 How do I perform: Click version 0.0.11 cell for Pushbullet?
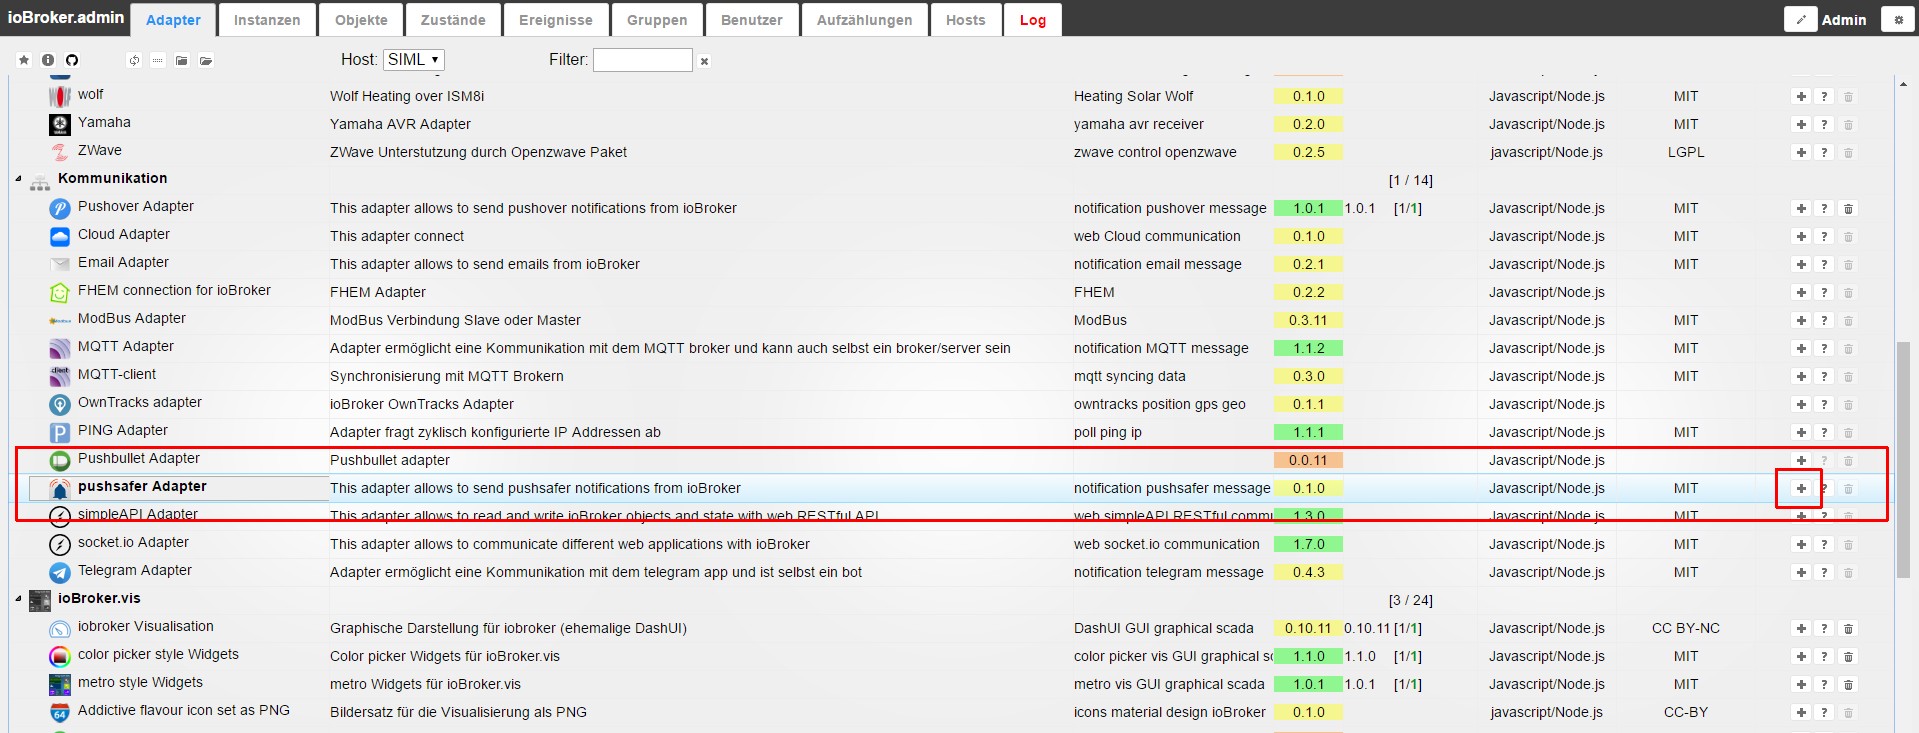coord(1308,460)
